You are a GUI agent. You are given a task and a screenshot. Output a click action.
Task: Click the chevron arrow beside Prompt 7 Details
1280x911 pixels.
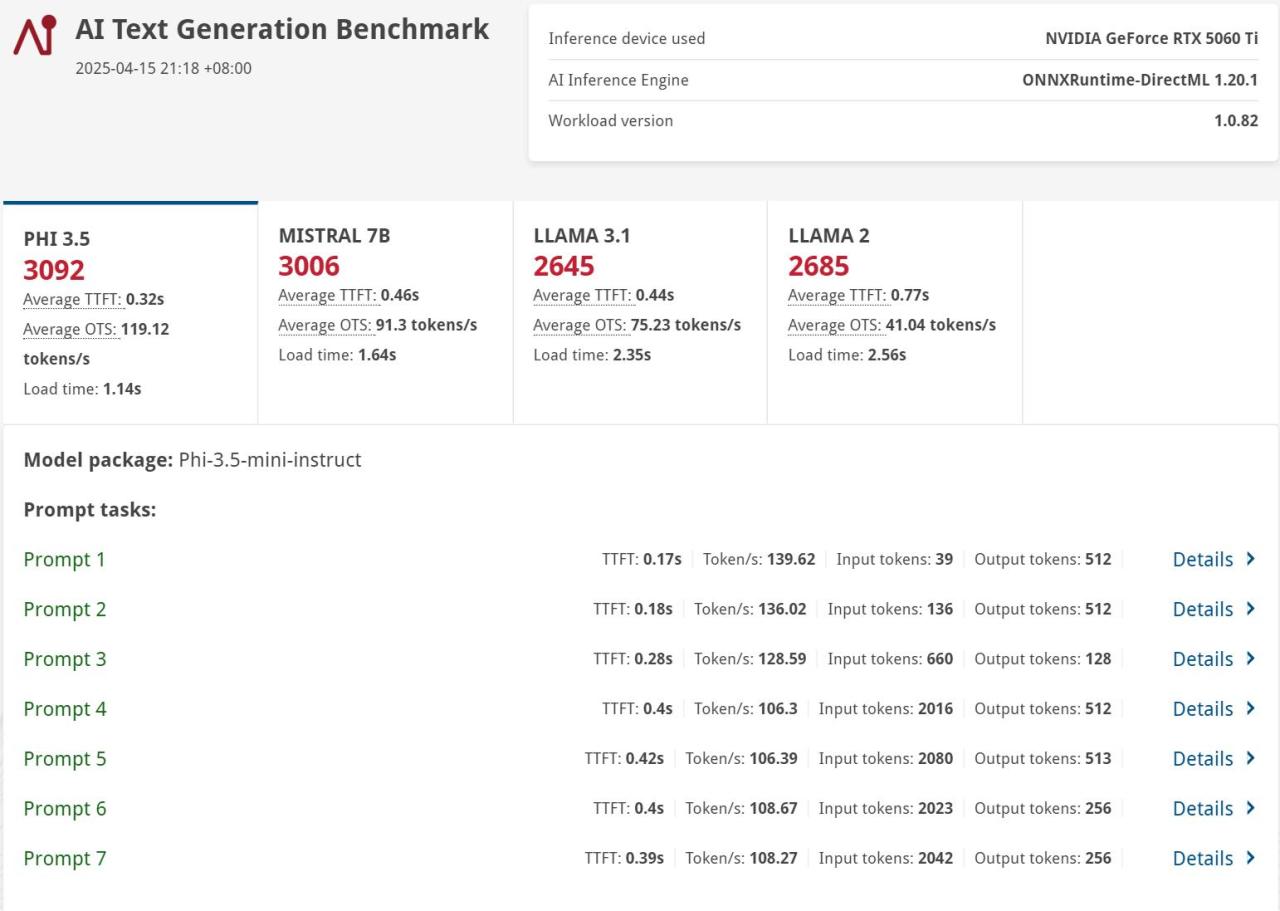click(x=1250, y=858)
